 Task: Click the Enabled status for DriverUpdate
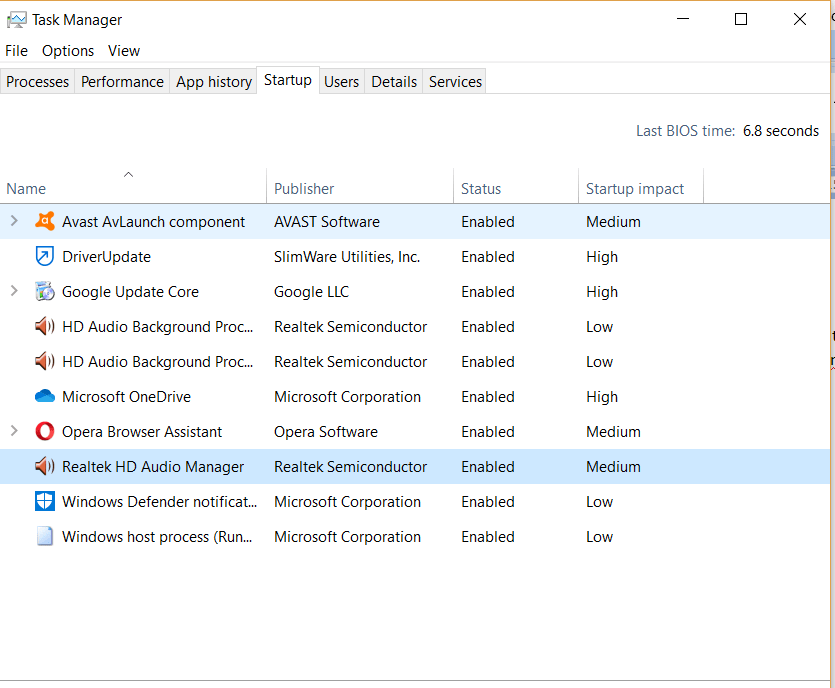coord(488,257)
